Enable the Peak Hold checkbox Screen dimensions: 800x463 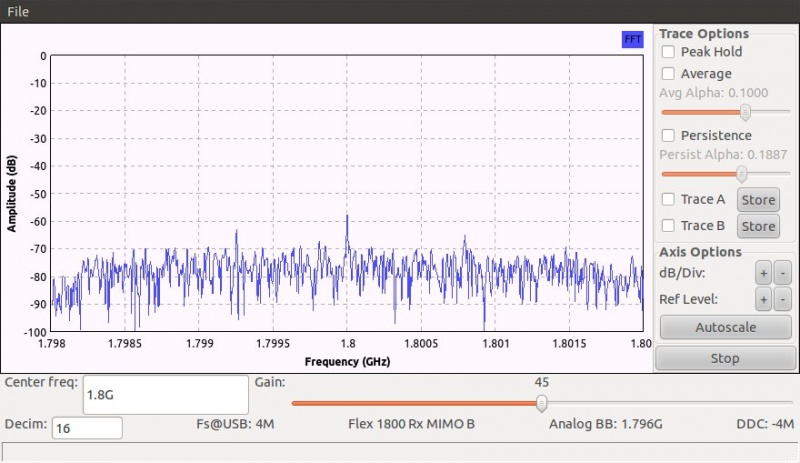point(668,52)
